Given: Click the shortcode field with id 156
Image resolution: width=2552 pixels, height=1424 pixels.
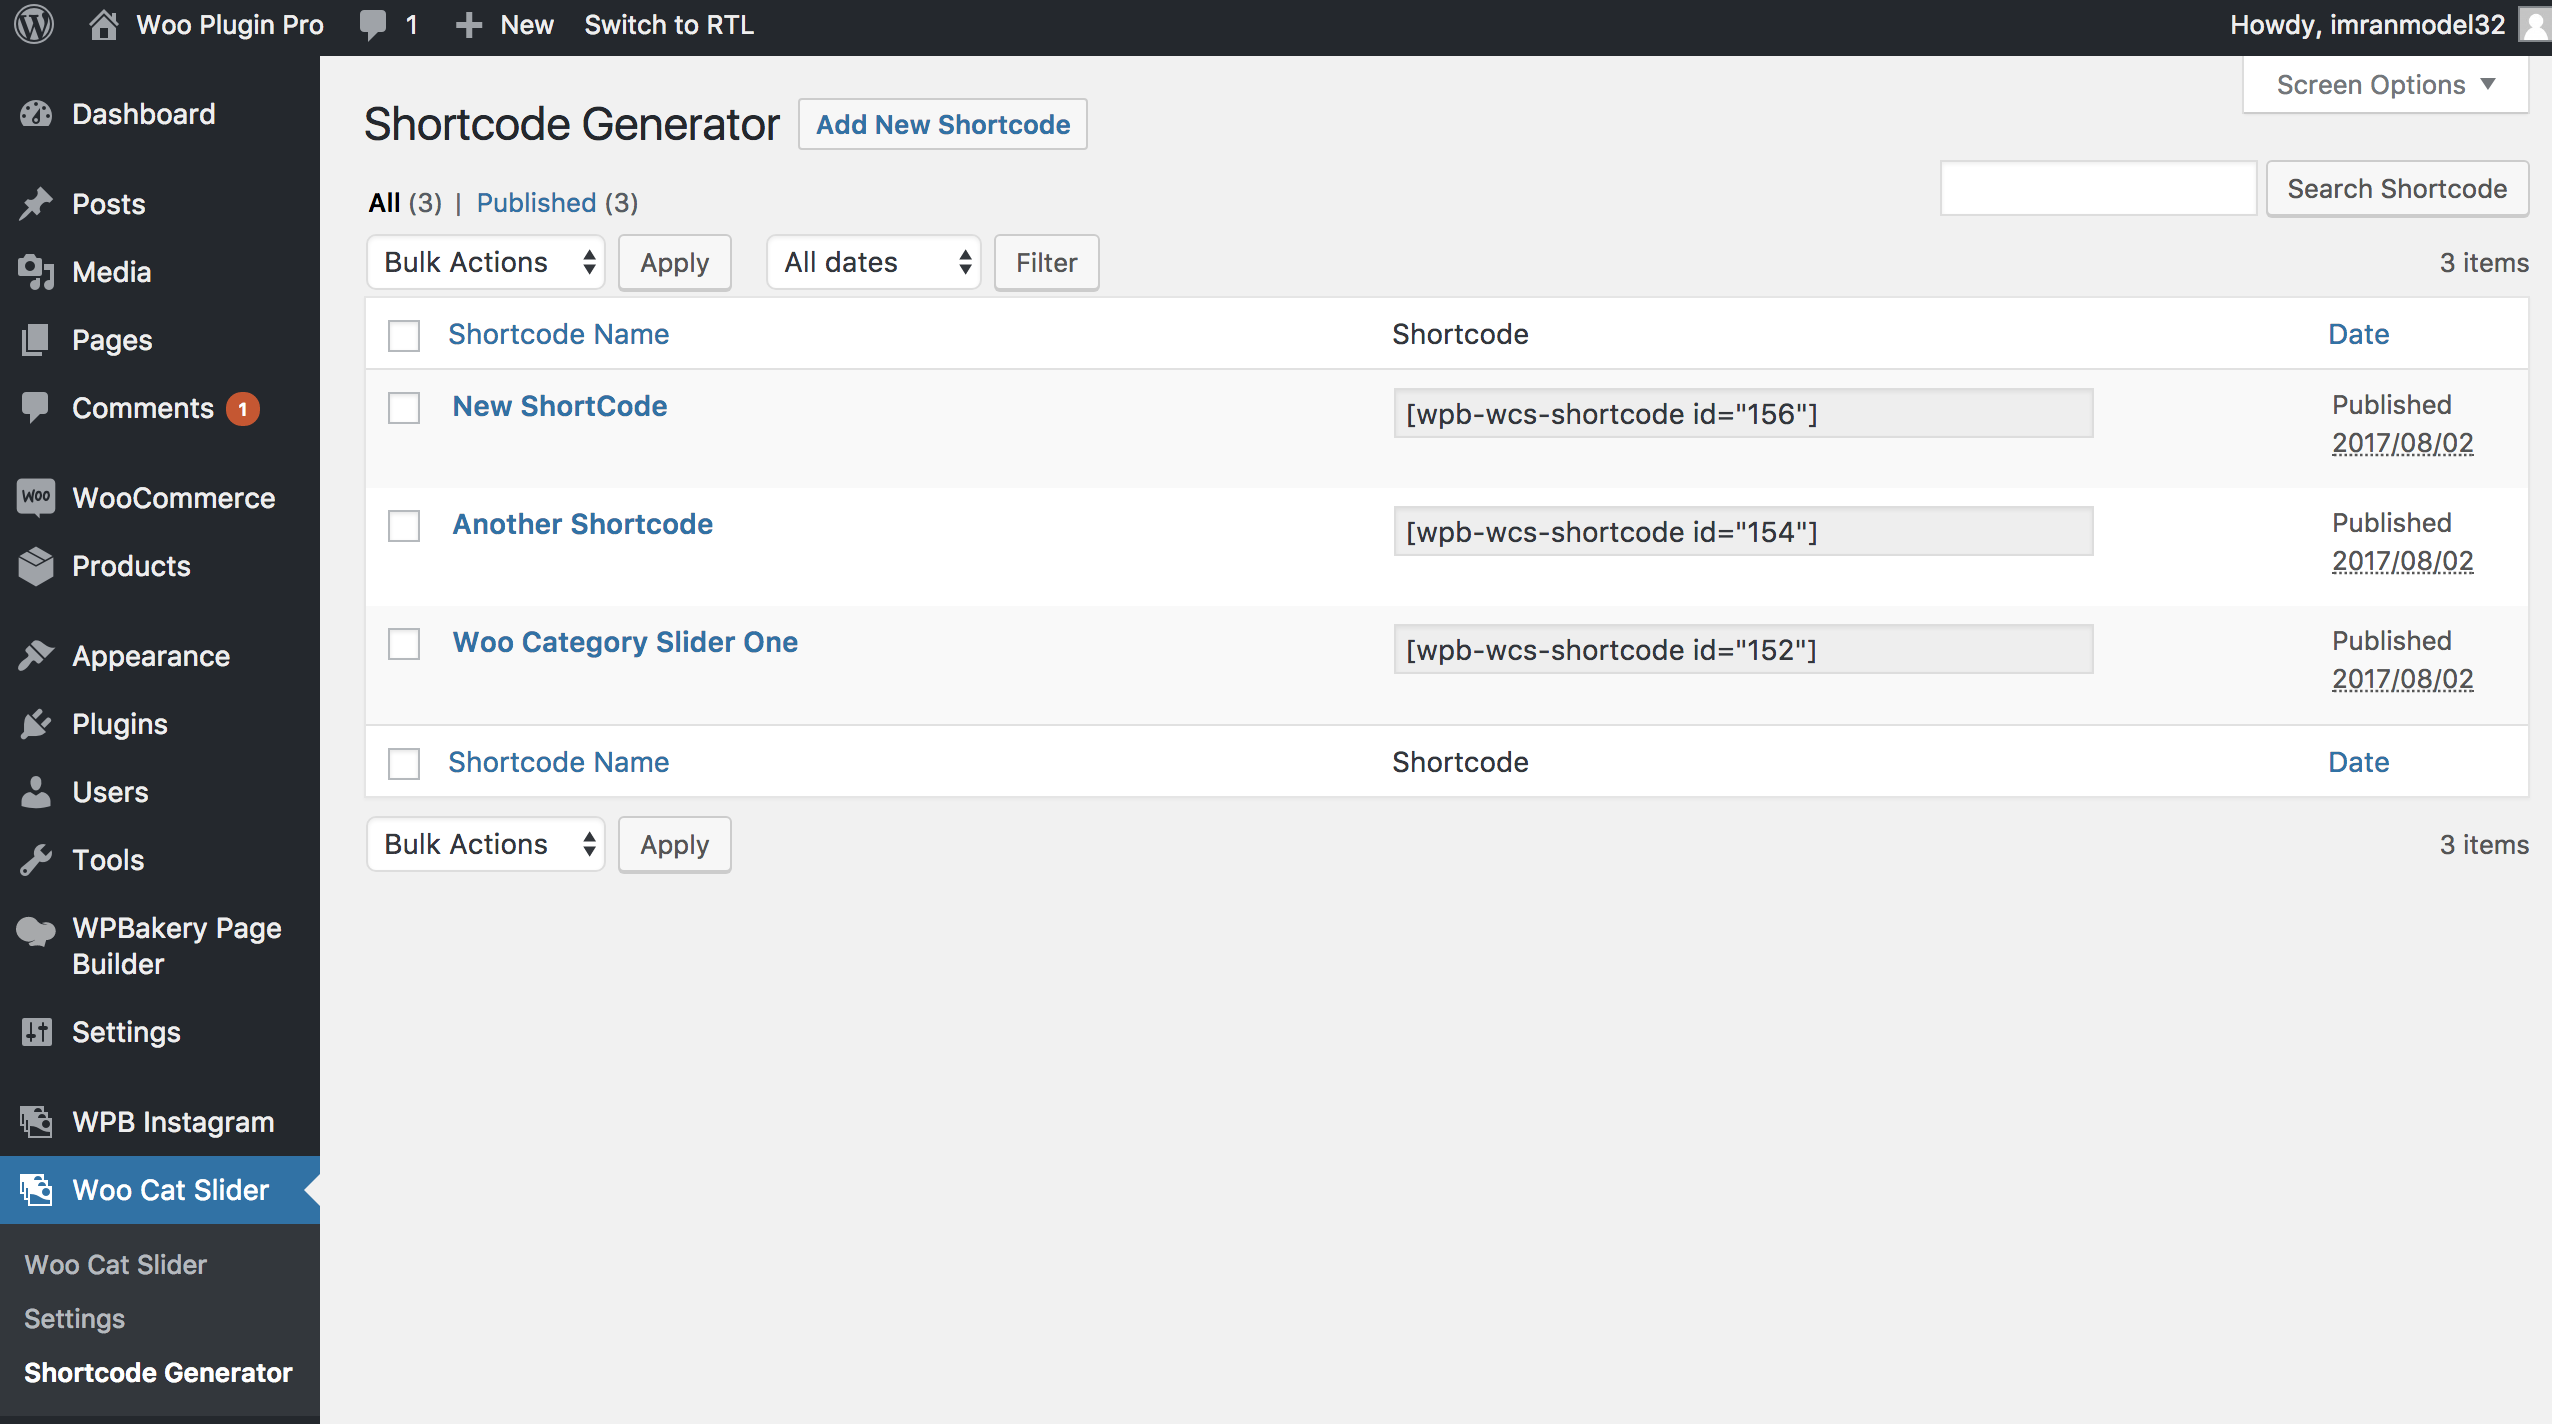Looking at the screenshot, I should [1743, 413].
